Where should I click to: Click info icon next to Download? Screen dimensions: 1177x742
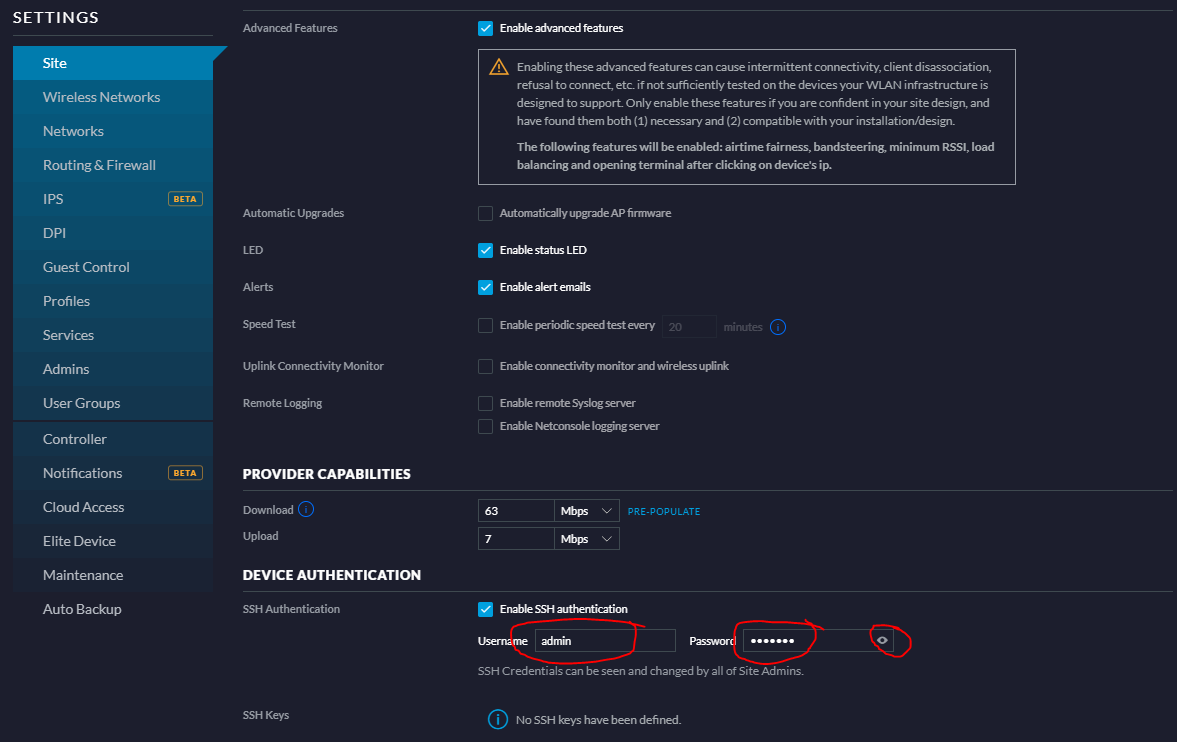[x=306, y=509]
